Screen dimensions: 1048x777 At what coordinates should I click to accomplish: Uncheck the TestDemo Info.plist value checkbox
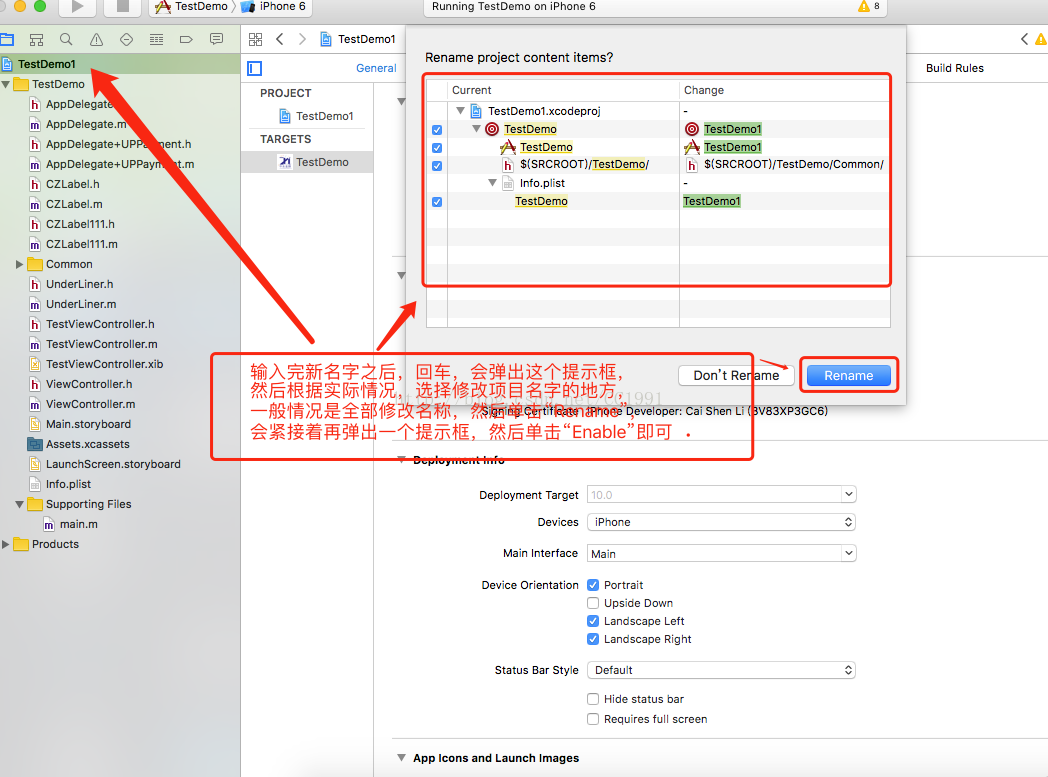tap(437, 202)
